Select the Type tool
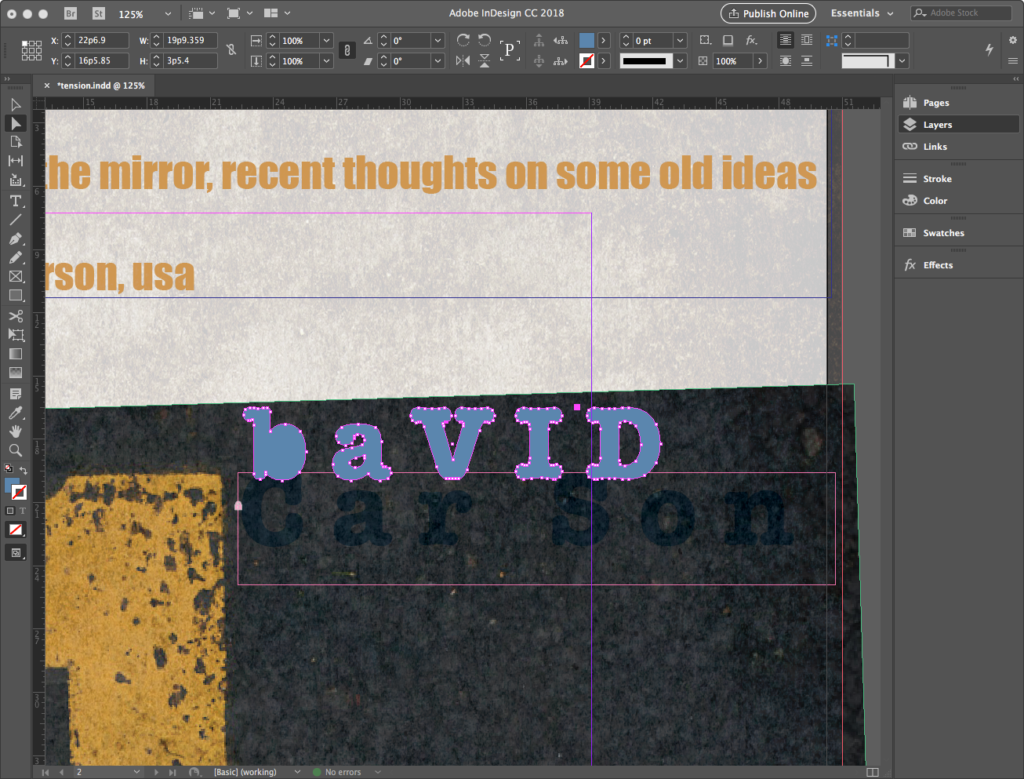This screenshot has height=779, width=1024. click(16, 201)
